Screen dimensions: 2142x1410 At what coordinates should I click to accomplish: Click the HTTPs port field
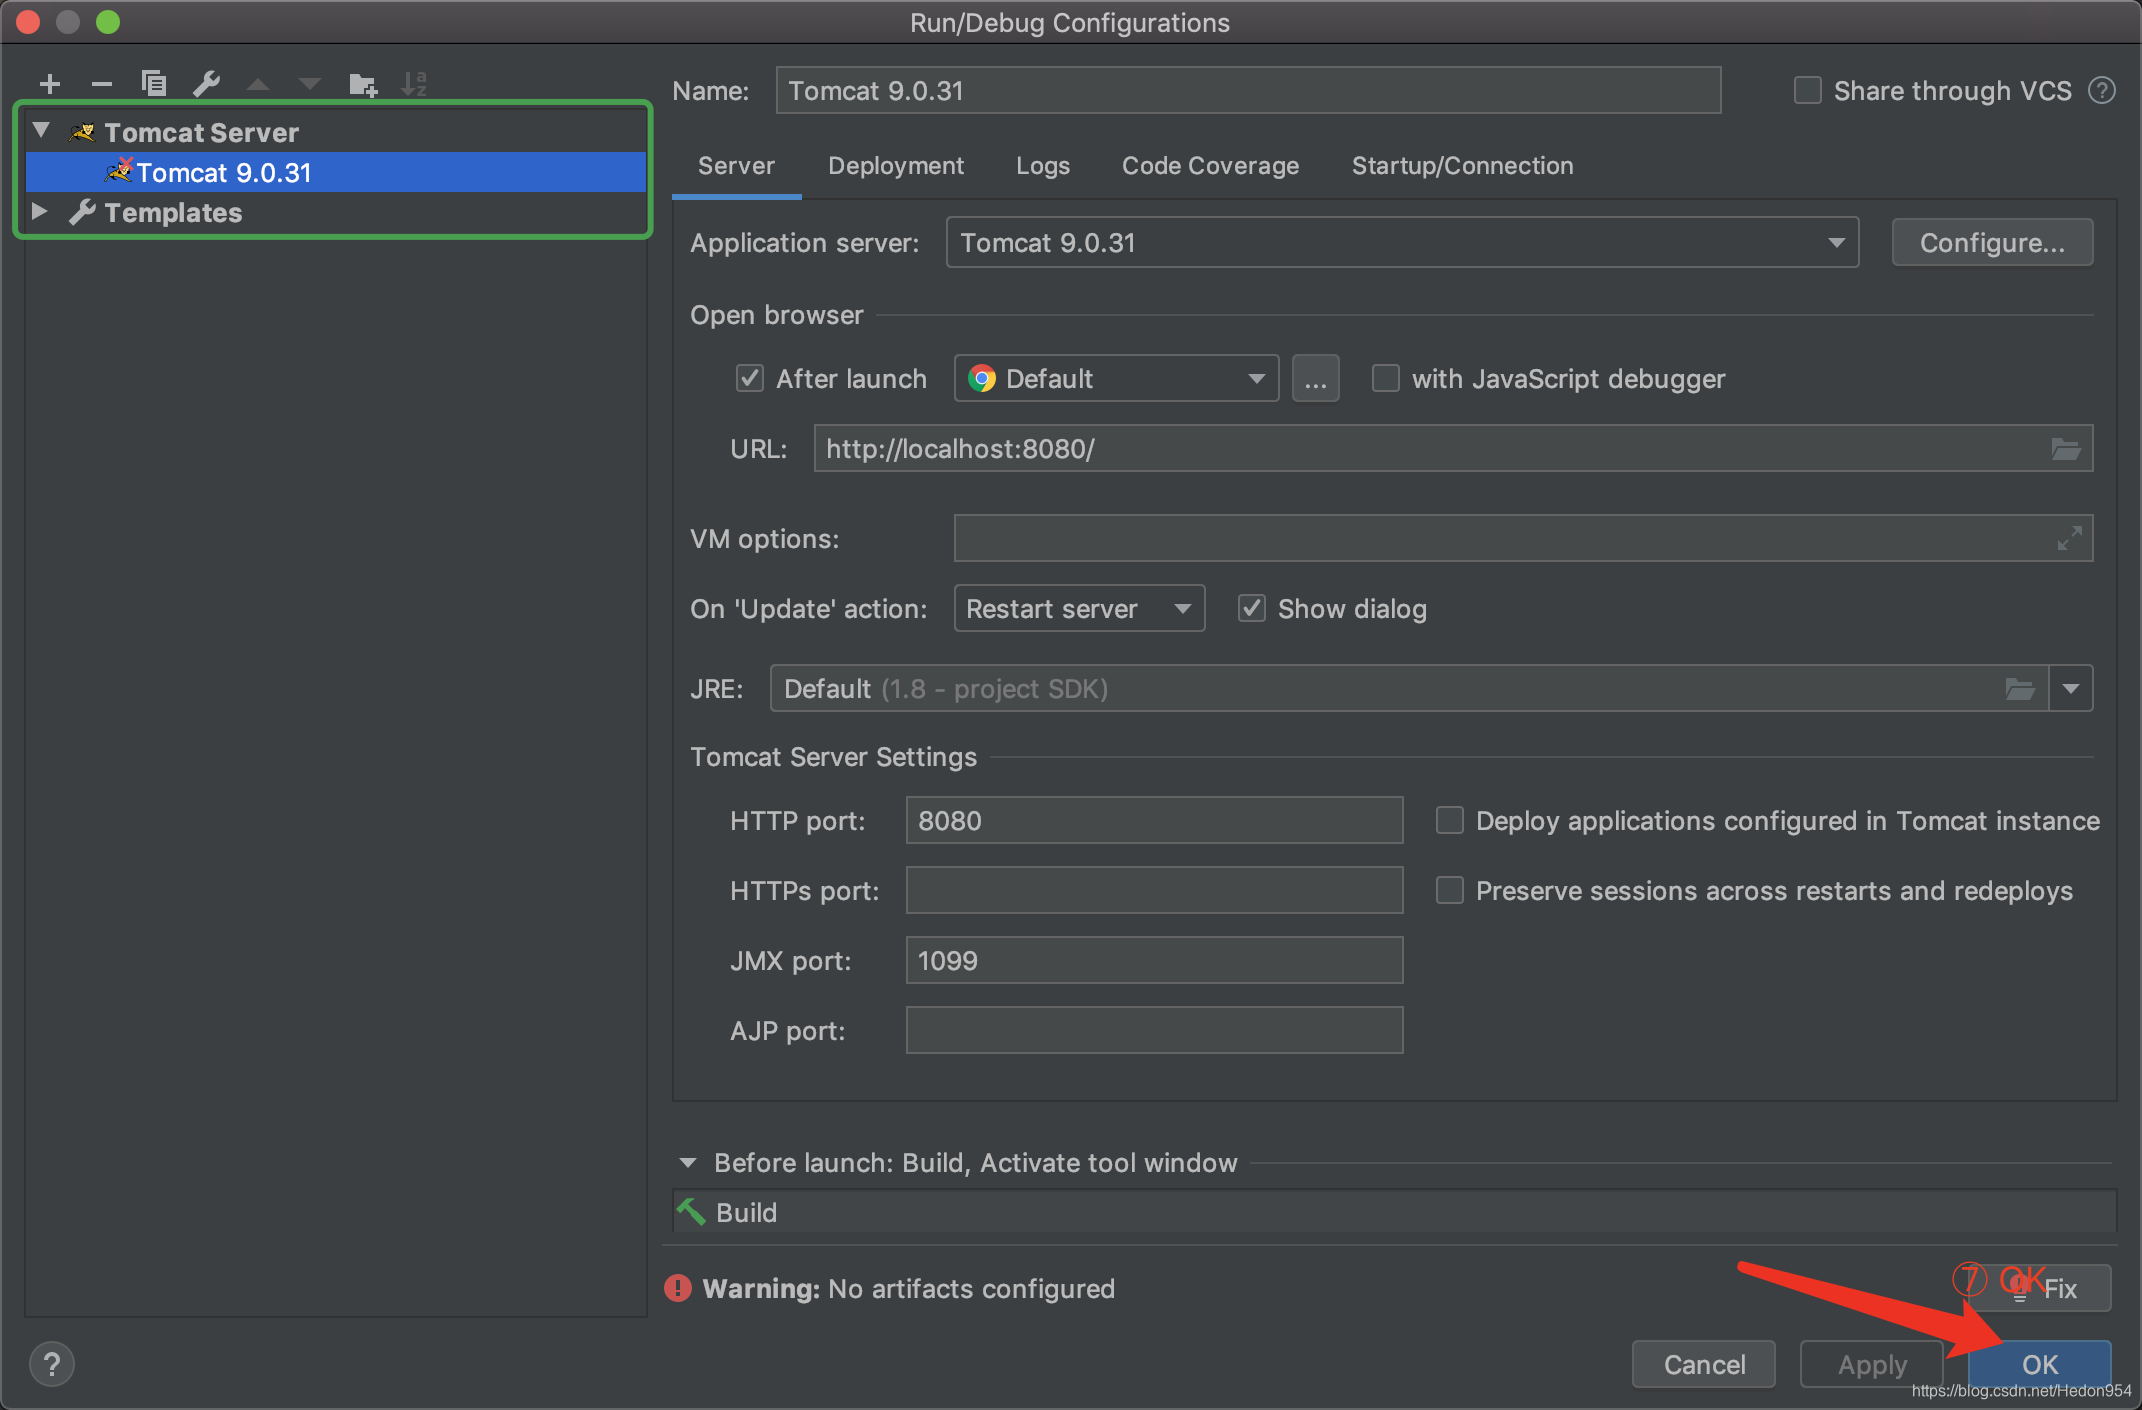(1154, 890)
